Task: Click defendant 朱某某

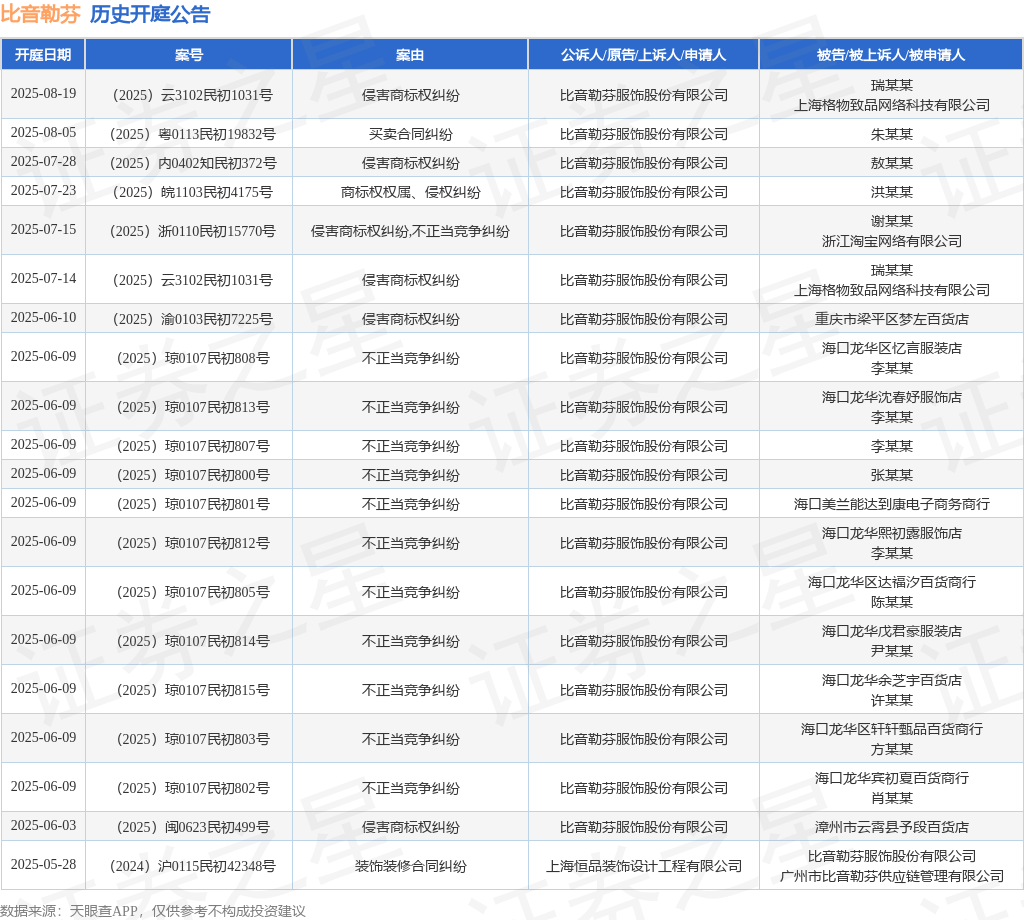Action: coord(891,135)
